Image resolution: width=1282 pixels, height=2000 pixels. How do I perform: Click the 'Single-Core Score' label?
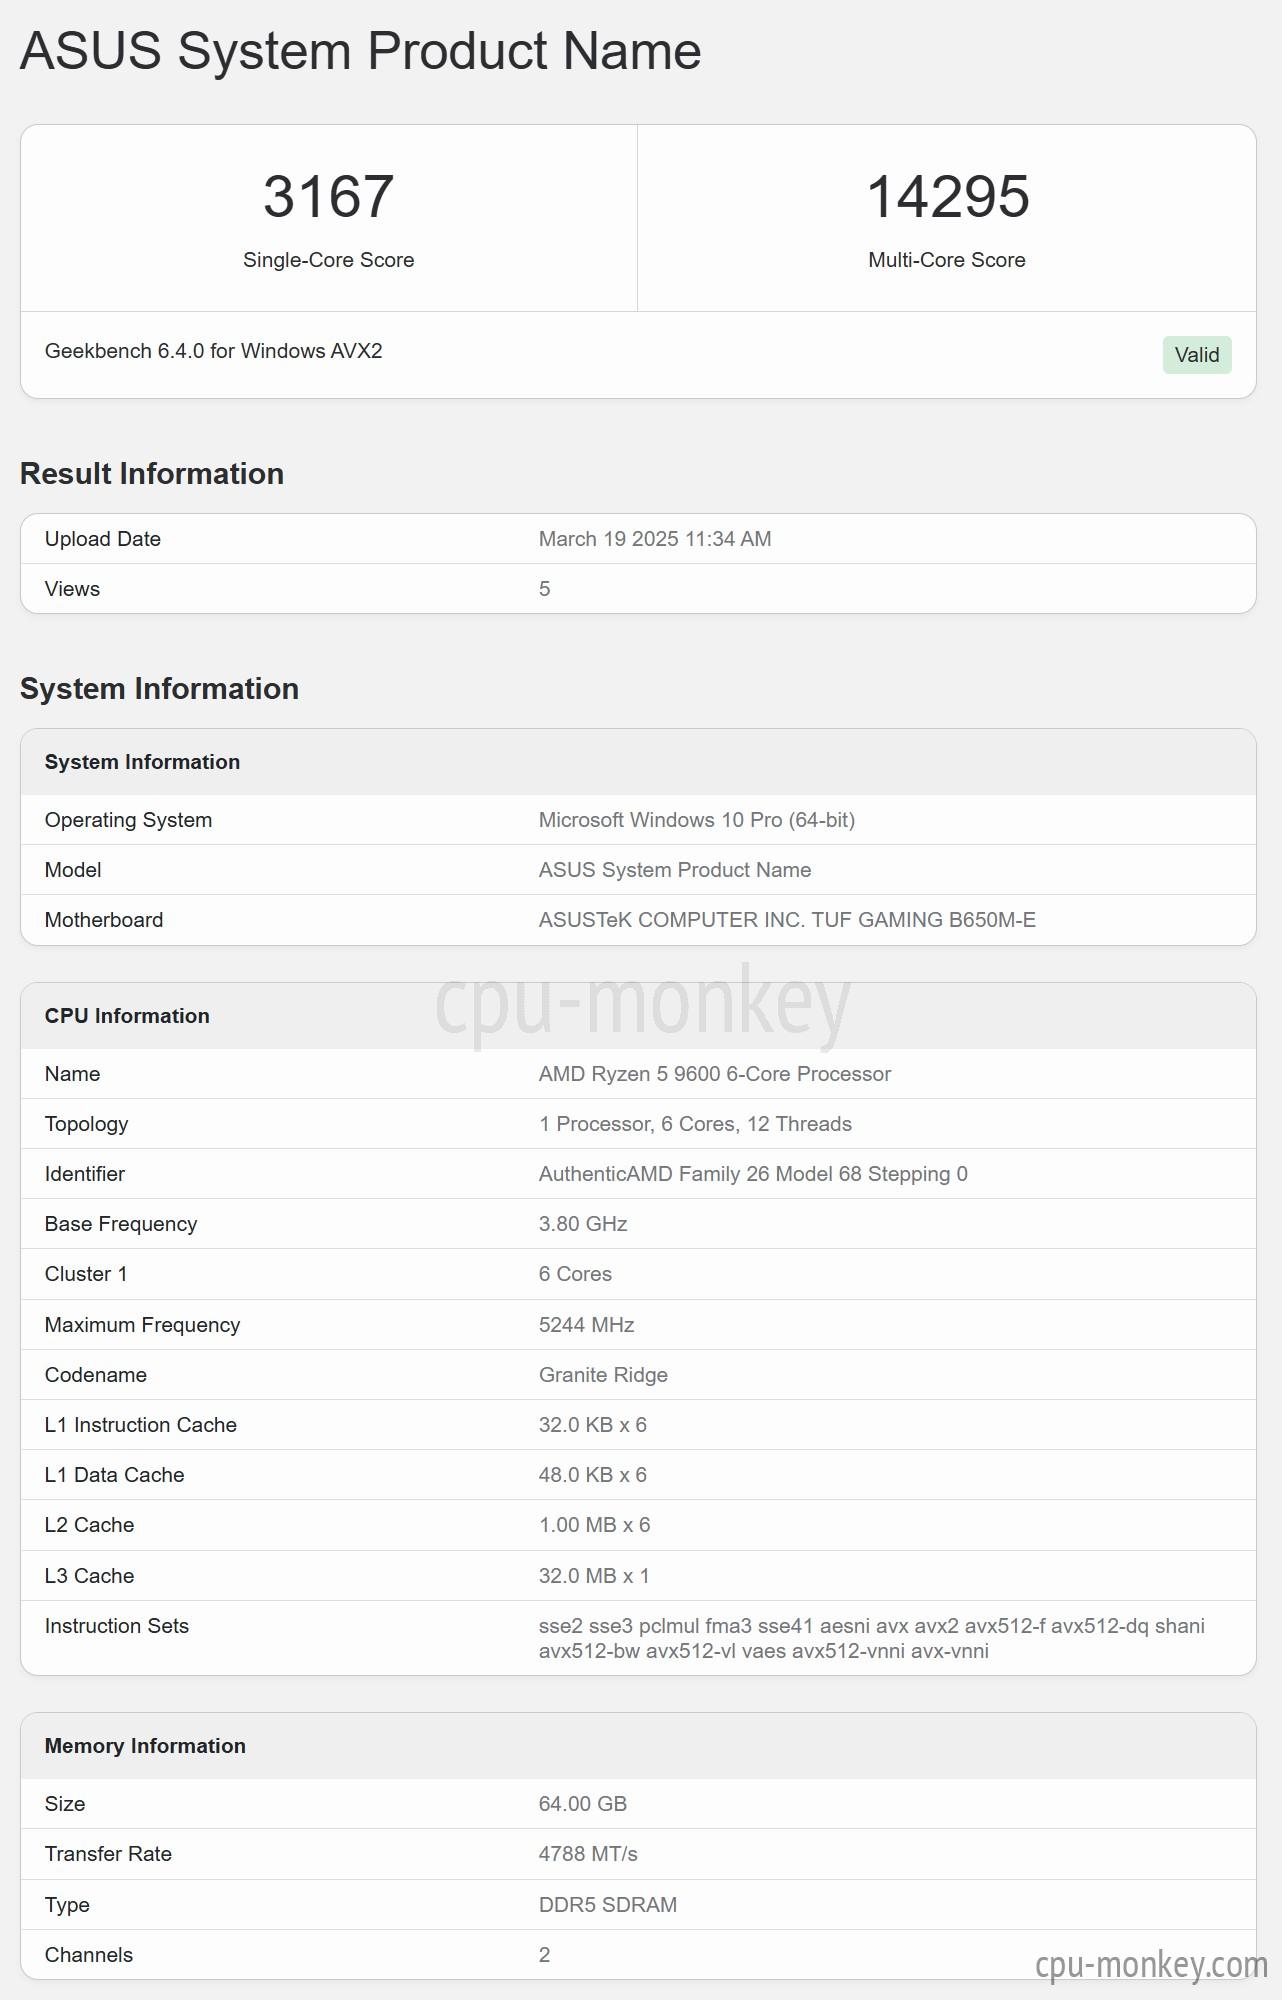click(x=328, y=260)
